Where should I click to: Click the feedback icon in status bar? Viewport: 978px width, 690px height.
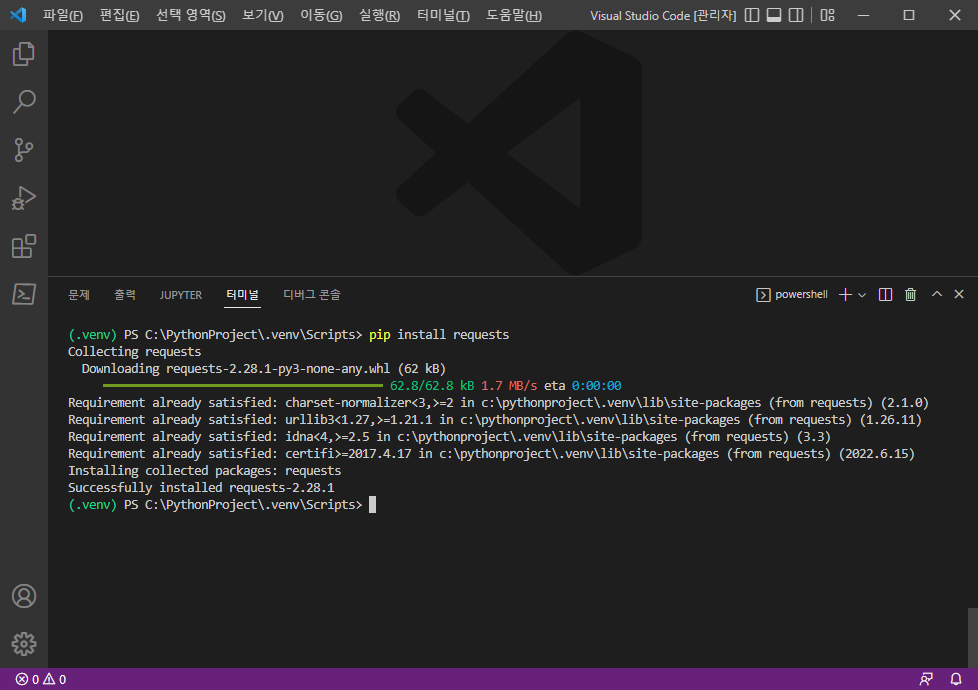pos(926,679)
